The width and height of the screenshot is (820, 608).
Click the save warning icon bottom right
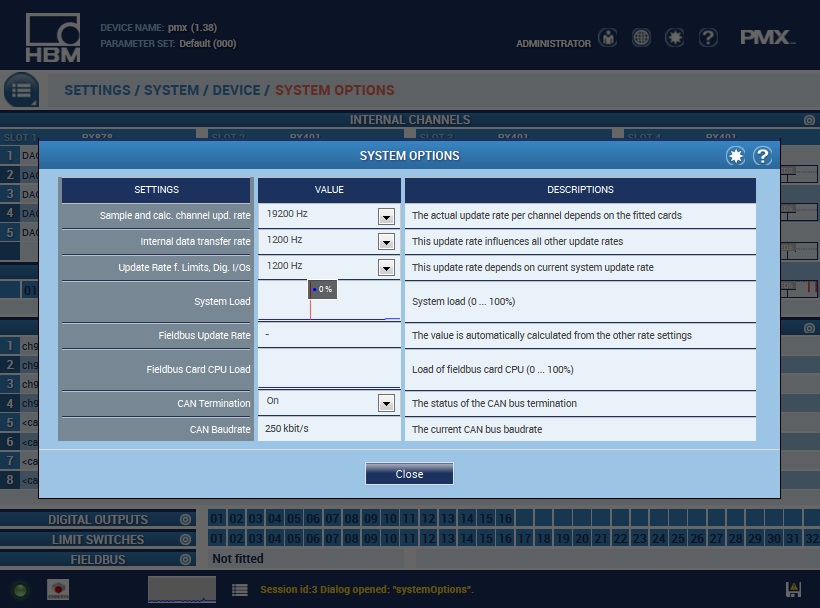click(x=793, y=589)
